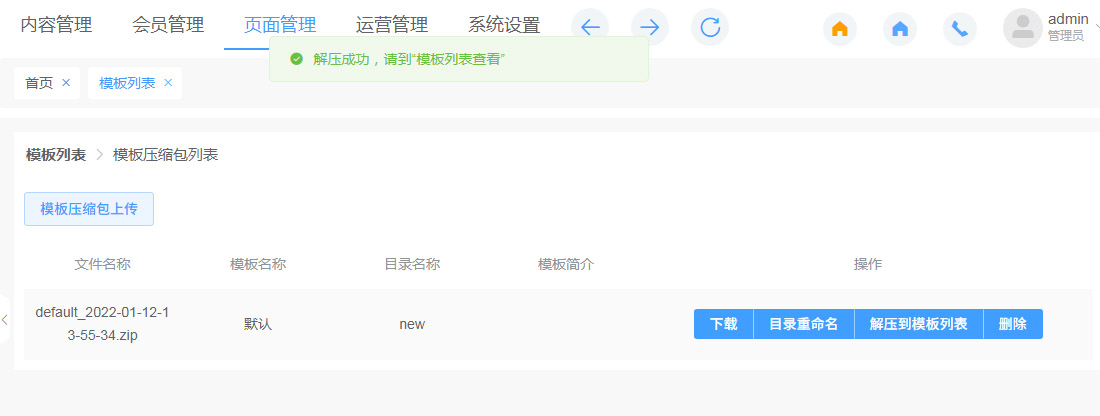
Task: Switch to the 首页 tab
Action: point(39,83)
